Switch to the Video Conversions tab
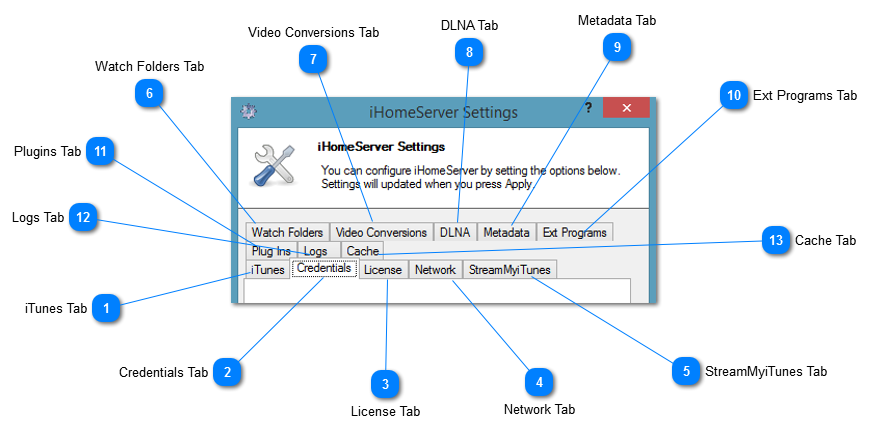This screenshot has height=435, width=873. click(381, 232)
